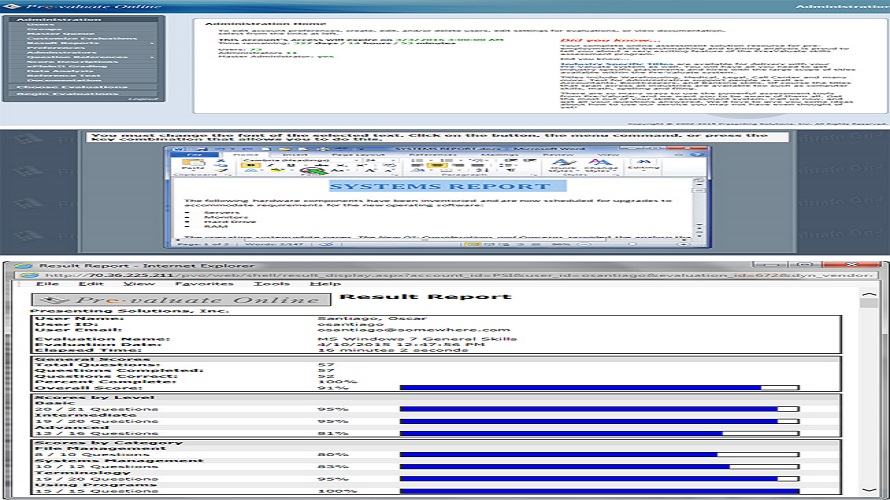890x500 pixels.
Task: Switch to the Home tab in Word
Action: click(x=246, y=154)
